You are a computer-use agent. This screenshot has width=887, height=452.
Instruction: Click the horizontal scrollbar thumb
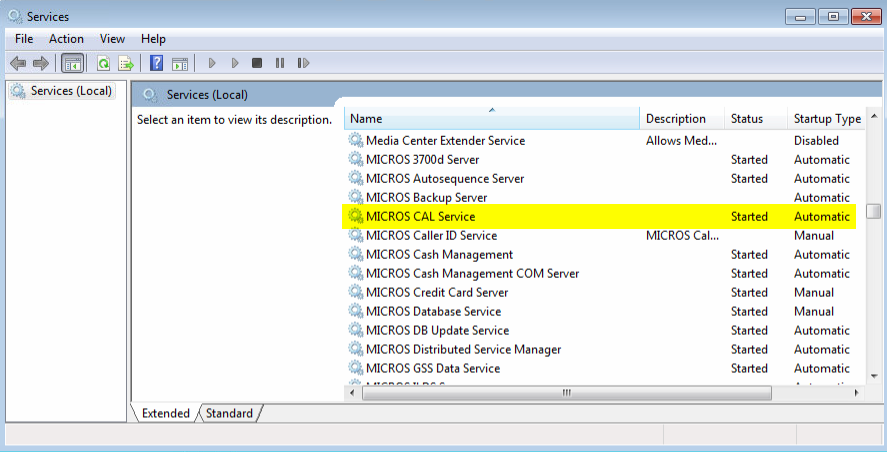(566, 393)
